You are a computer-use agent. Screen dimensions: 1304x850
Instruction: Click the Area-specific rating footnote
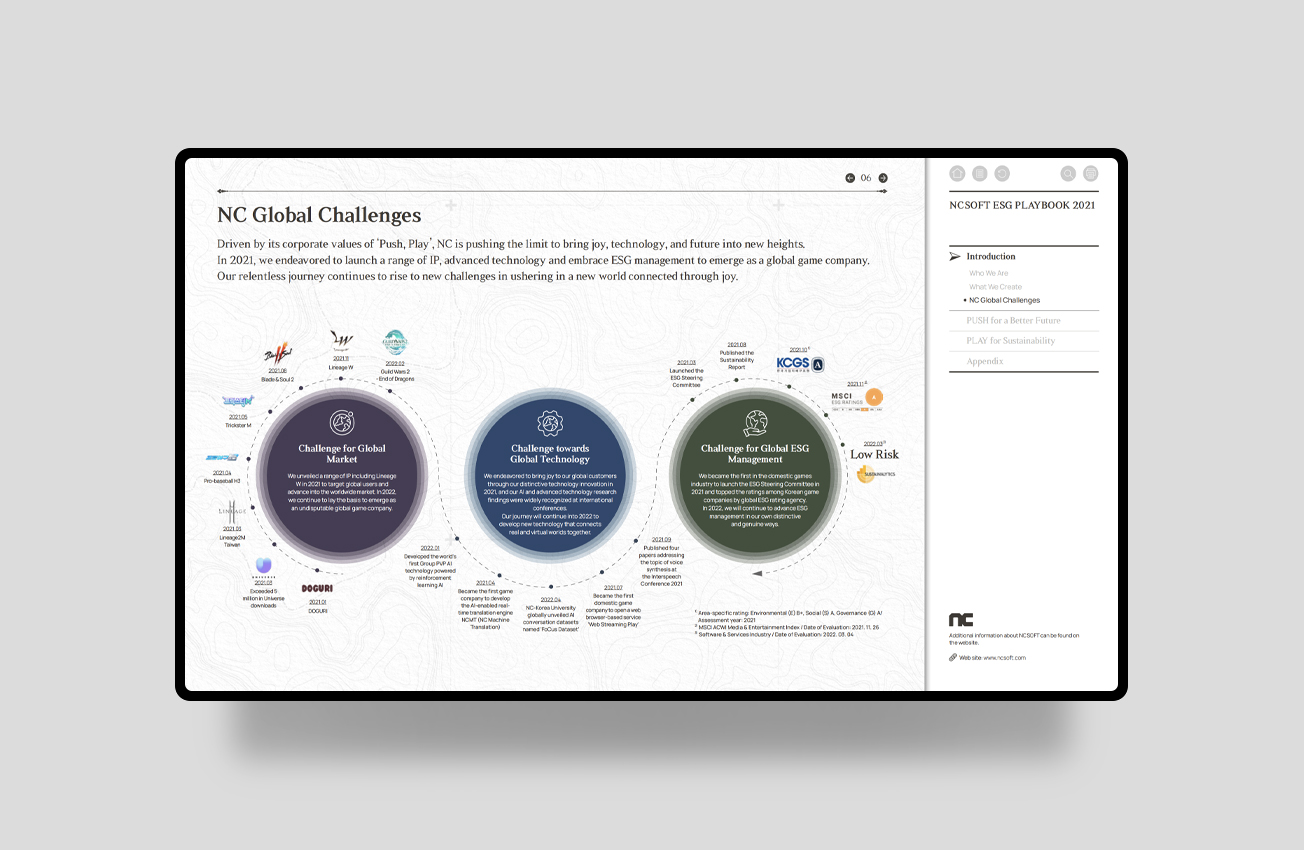[x=789, y=616]
